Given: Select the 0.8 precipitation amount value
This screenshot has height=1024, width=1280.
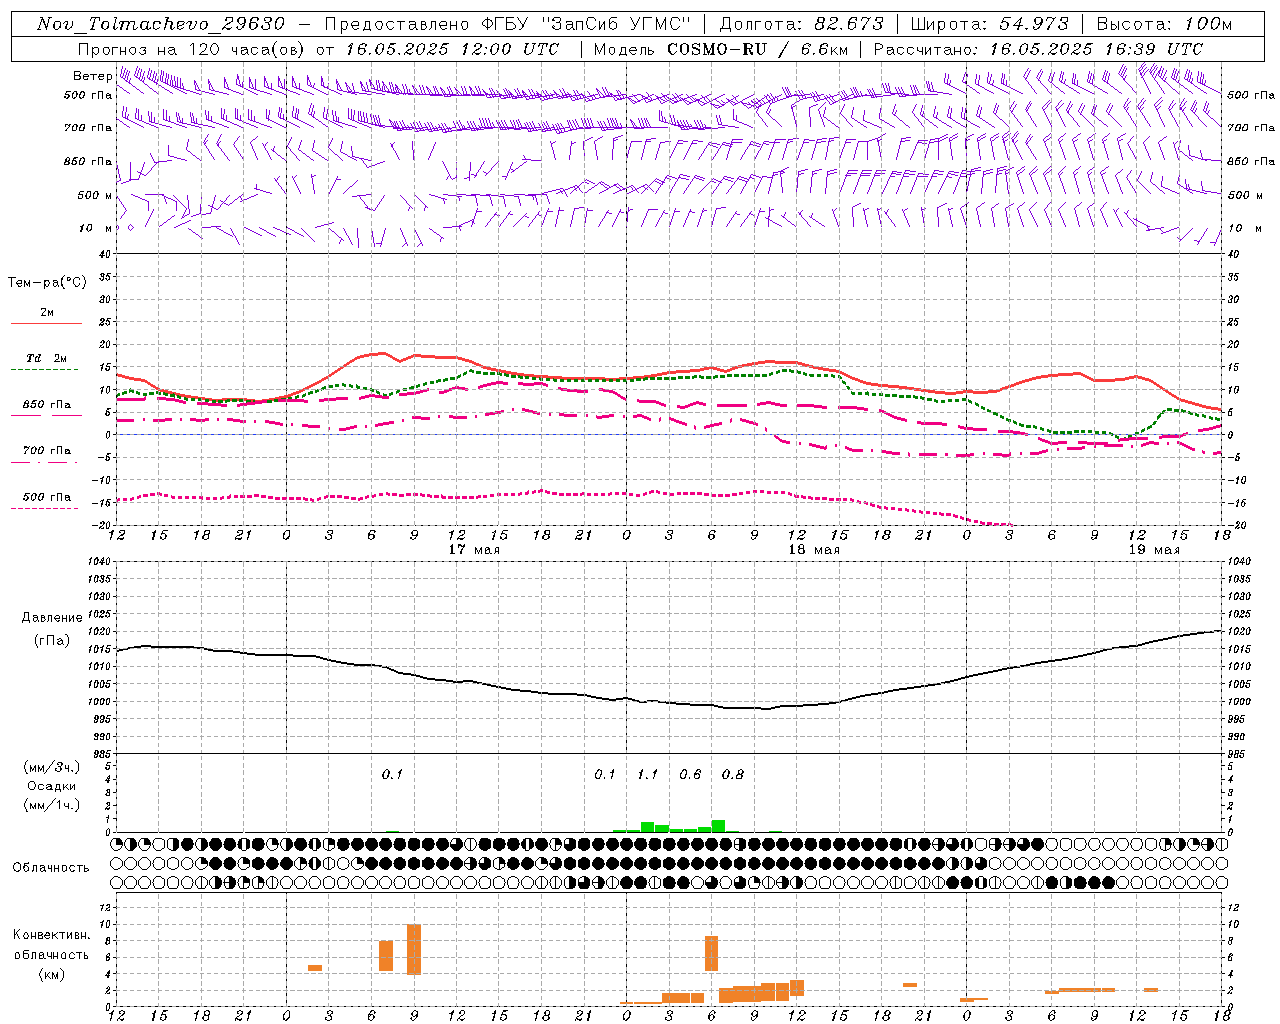Looking at the screenshot, I should coord(733,774).
